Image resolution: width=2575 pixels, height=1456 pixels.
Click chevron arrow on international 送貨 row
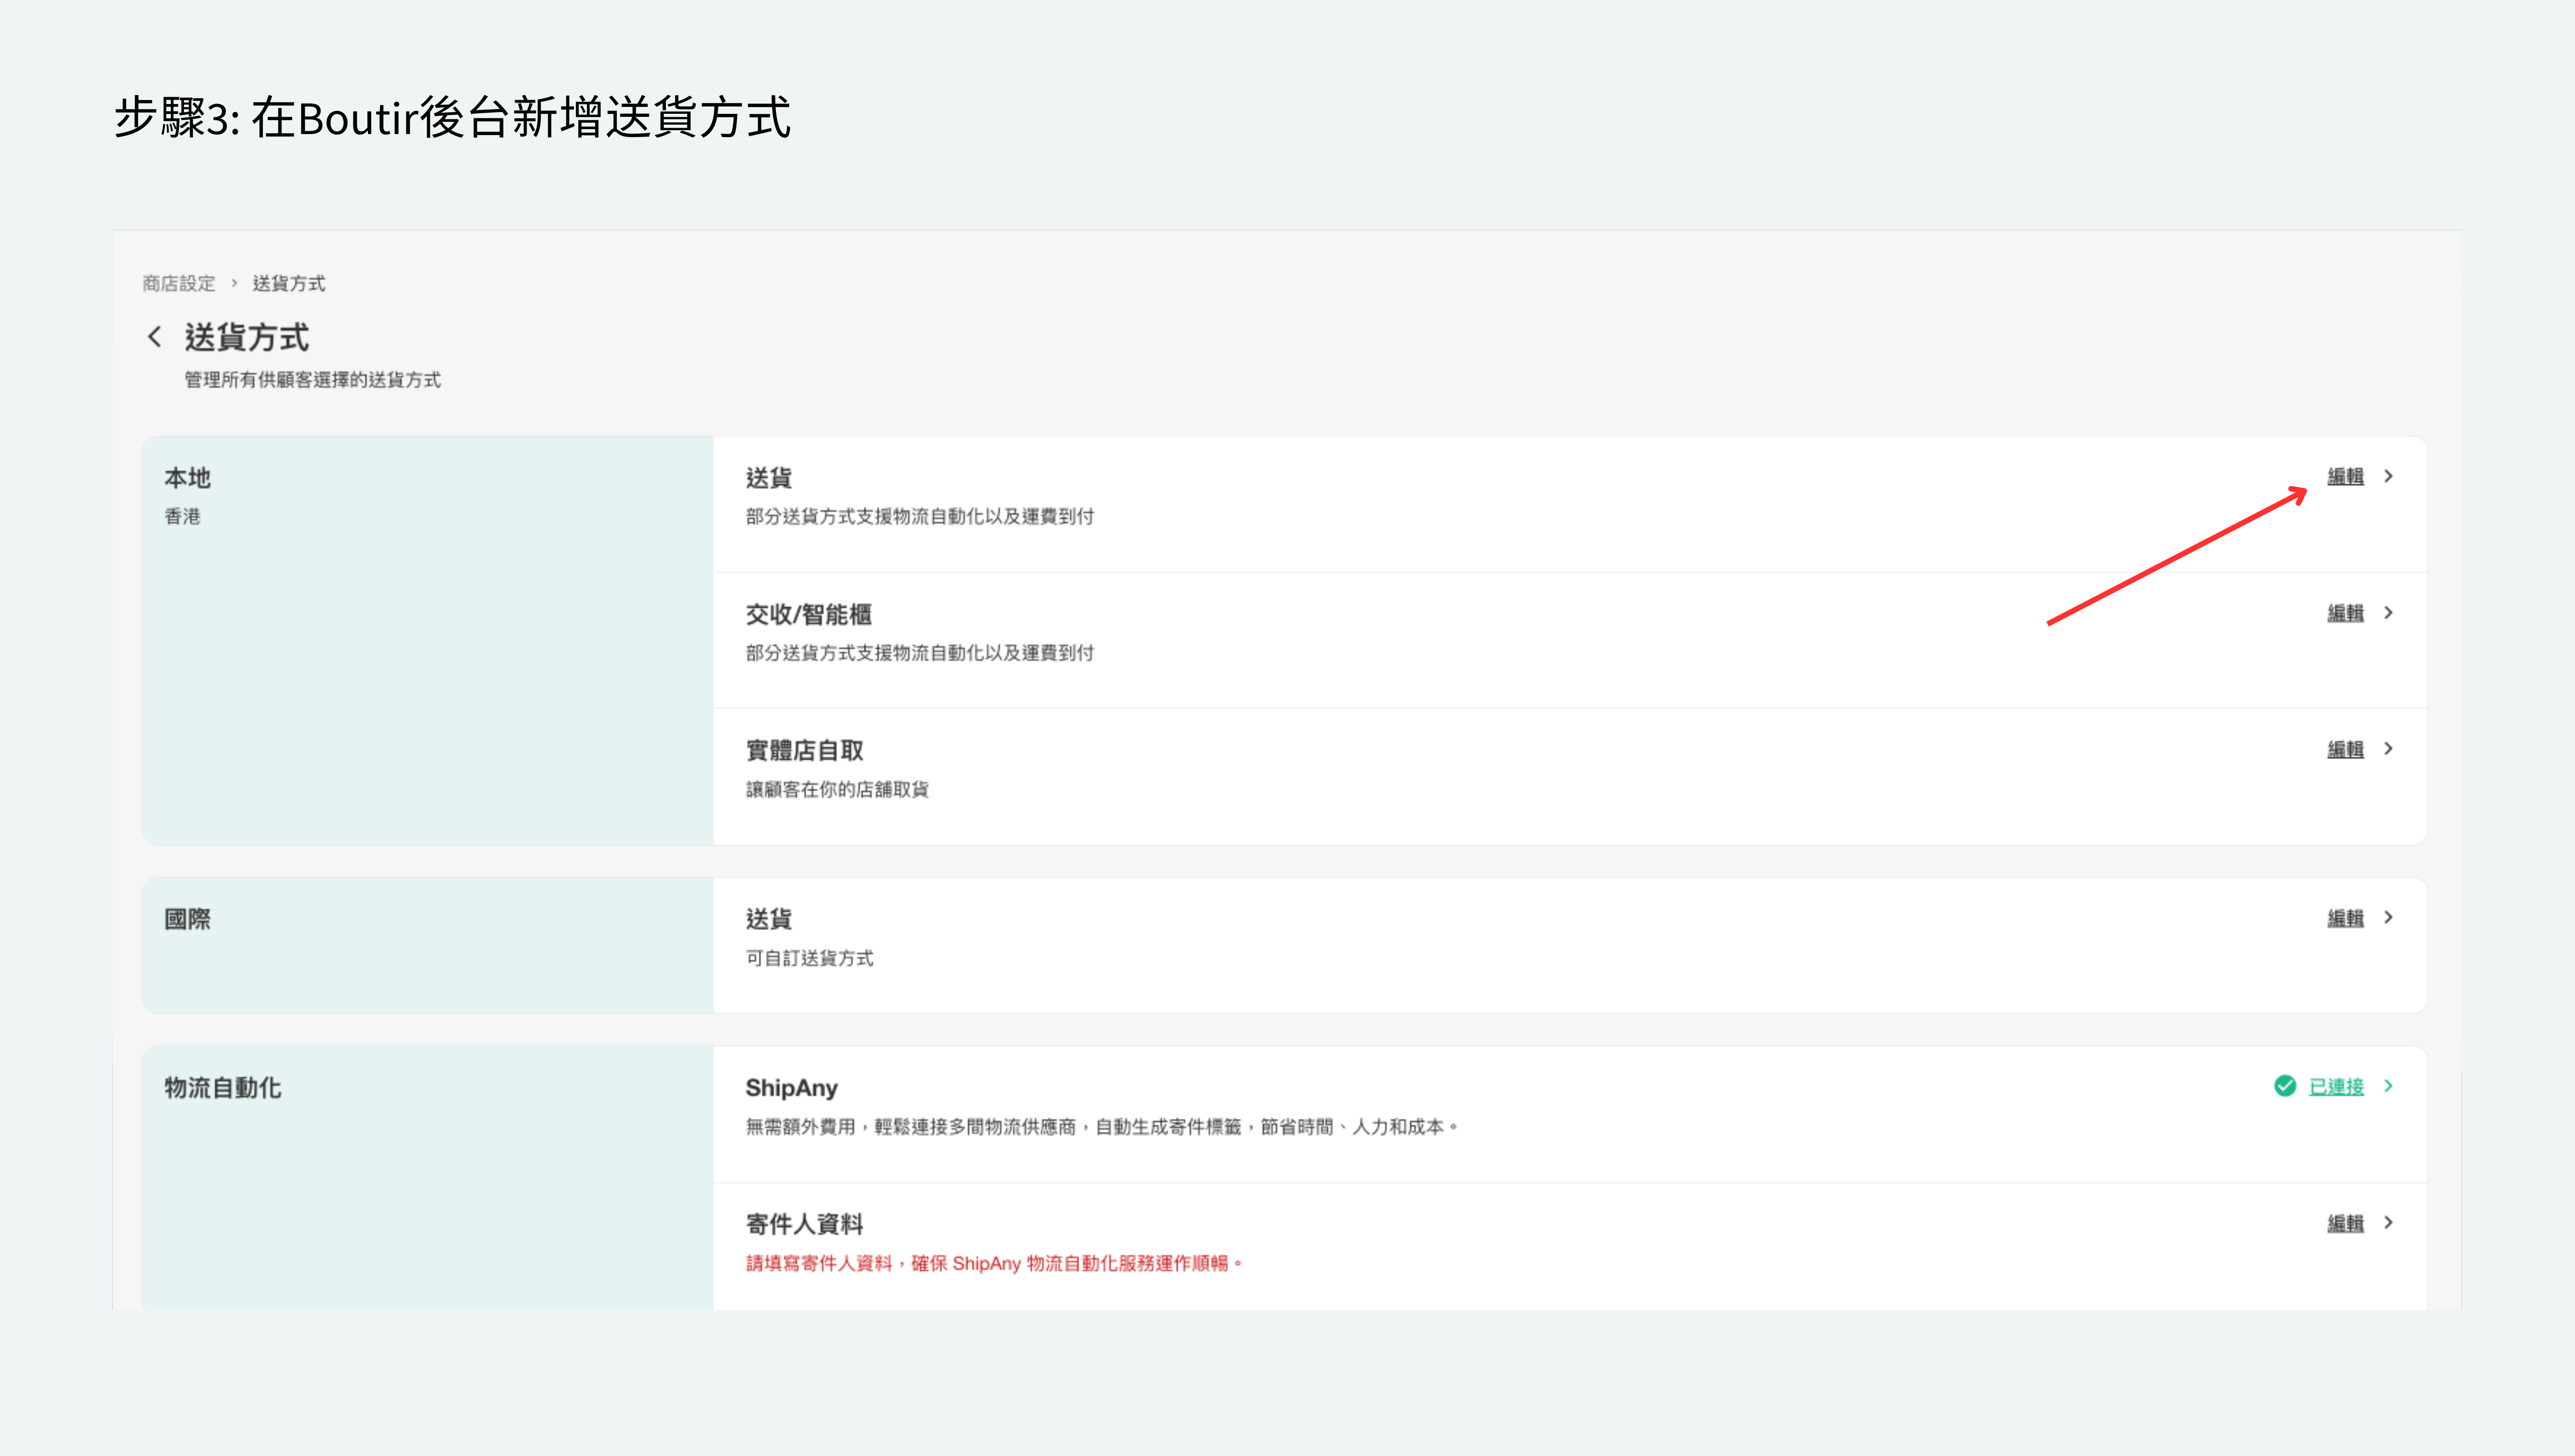(2388, 918)
